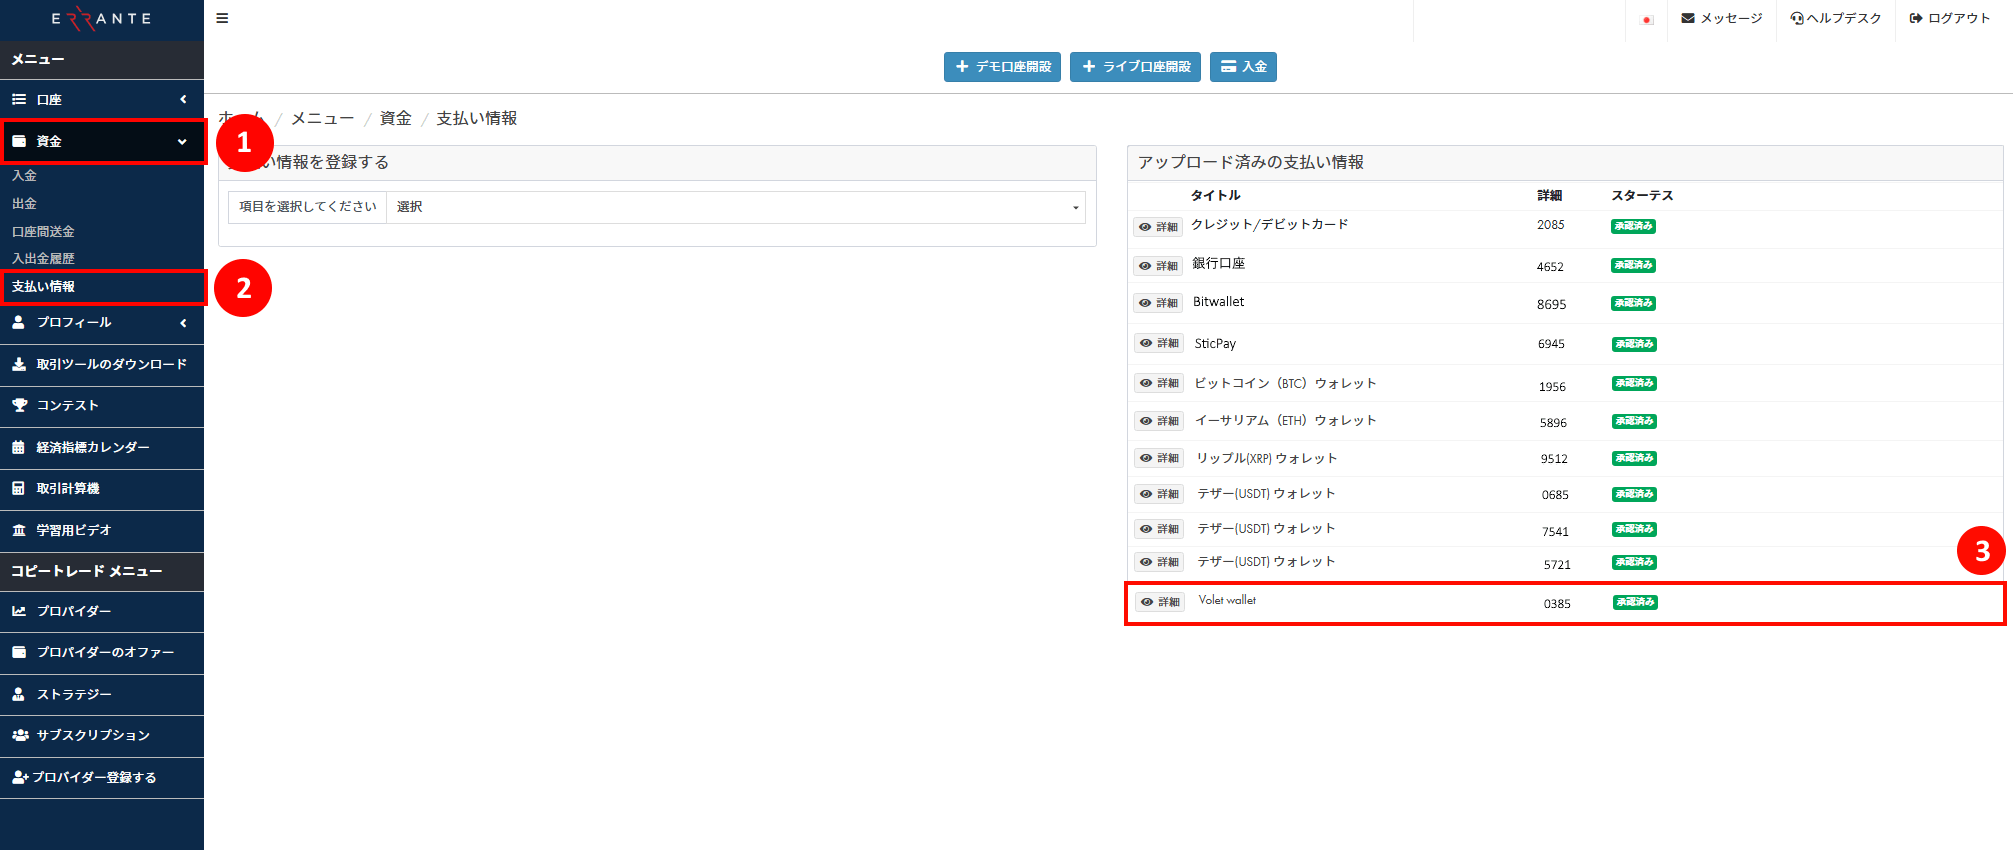Collapse the 資金 sidebar menu

102,141
